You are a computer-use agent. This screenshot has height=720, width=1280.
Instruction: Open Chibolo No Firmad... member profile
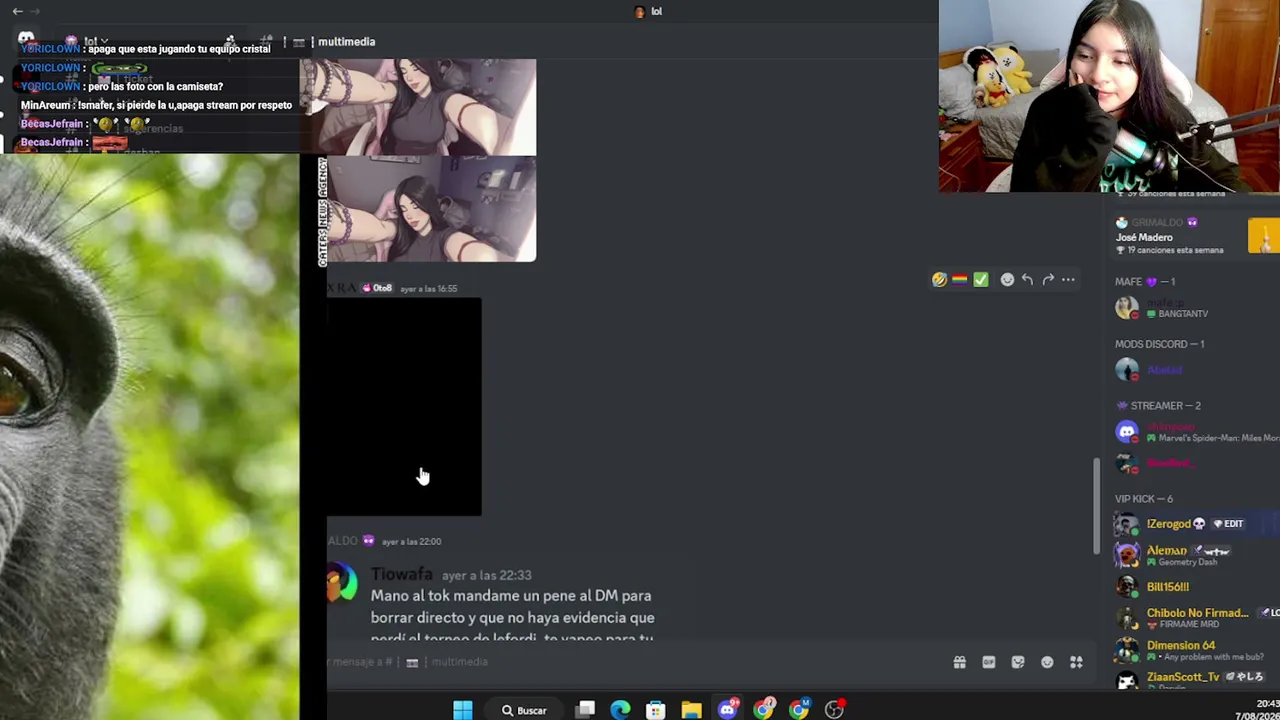[x=1195, y=617]
